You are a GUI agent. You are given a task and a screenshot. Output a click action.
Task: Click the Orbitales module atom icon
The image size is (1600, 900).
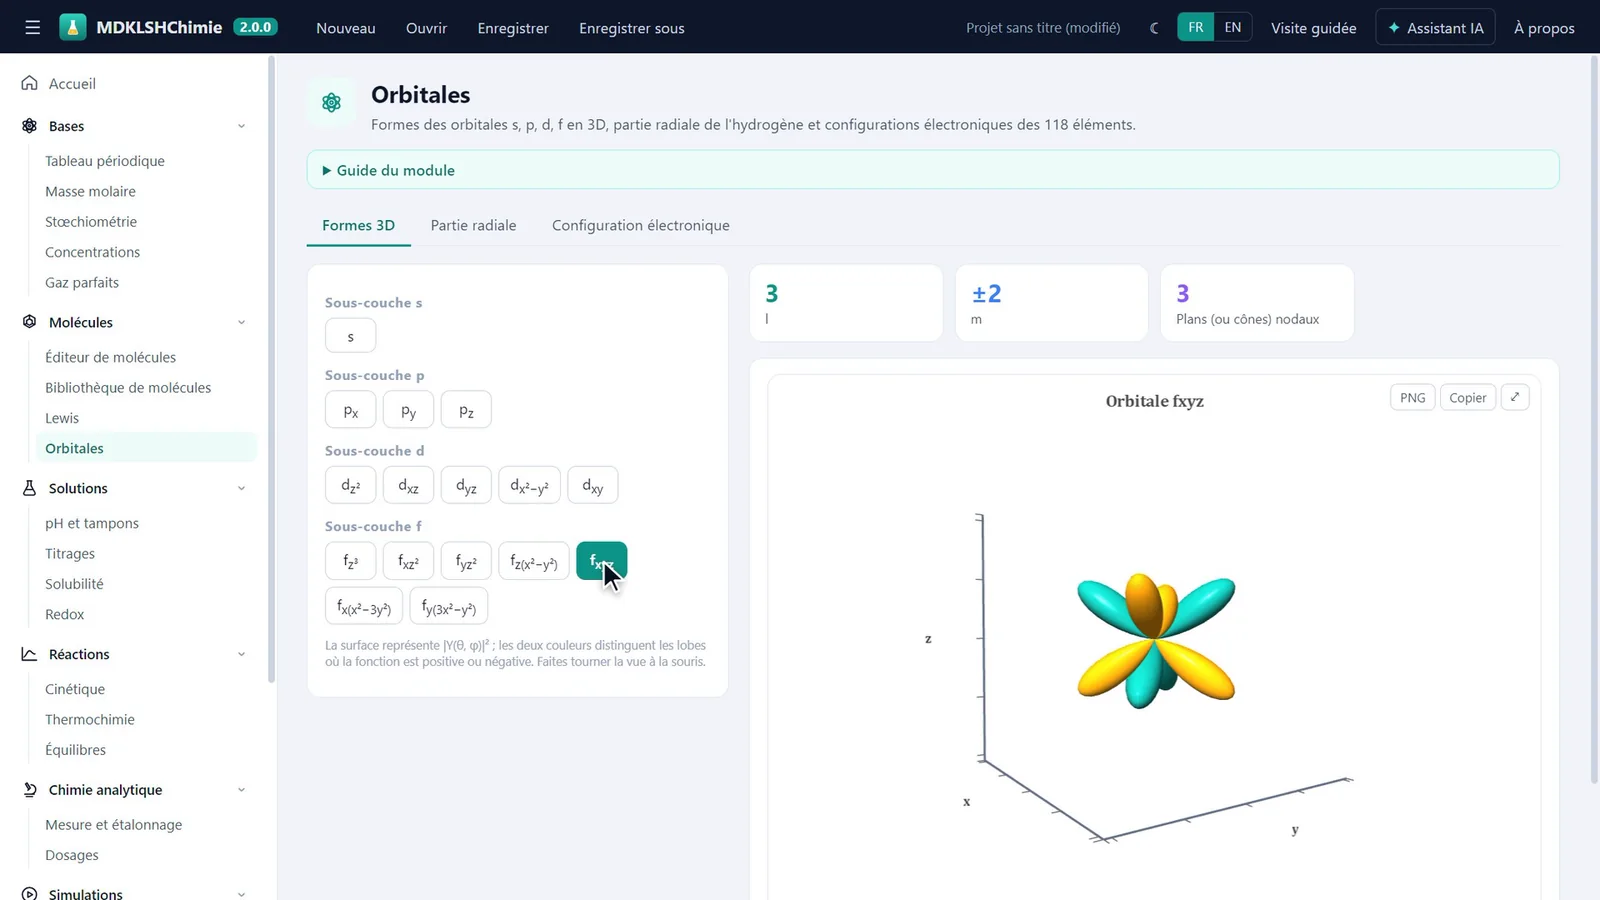click(x=331, y=102)
